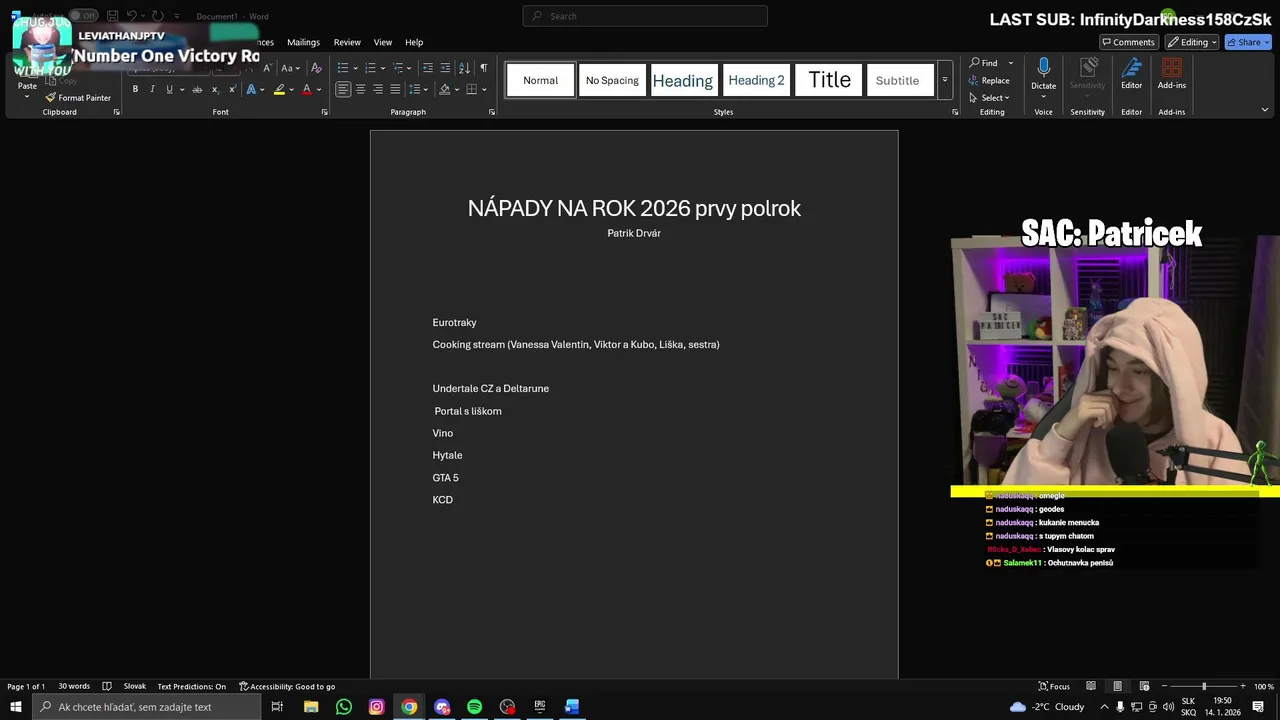
Task: Open Spotify from the taskbar
Action: (x=474, y=707)
